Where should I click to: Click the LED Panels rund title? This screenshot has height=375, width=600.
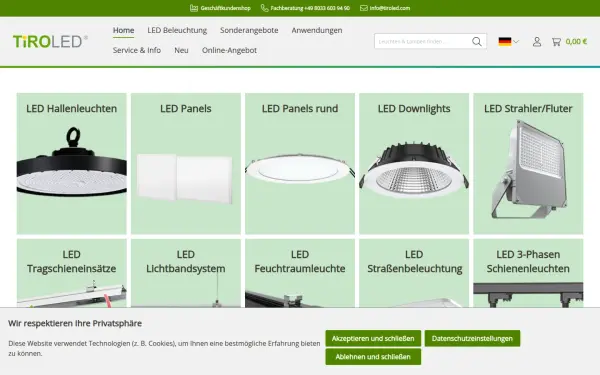pos(300,109)
